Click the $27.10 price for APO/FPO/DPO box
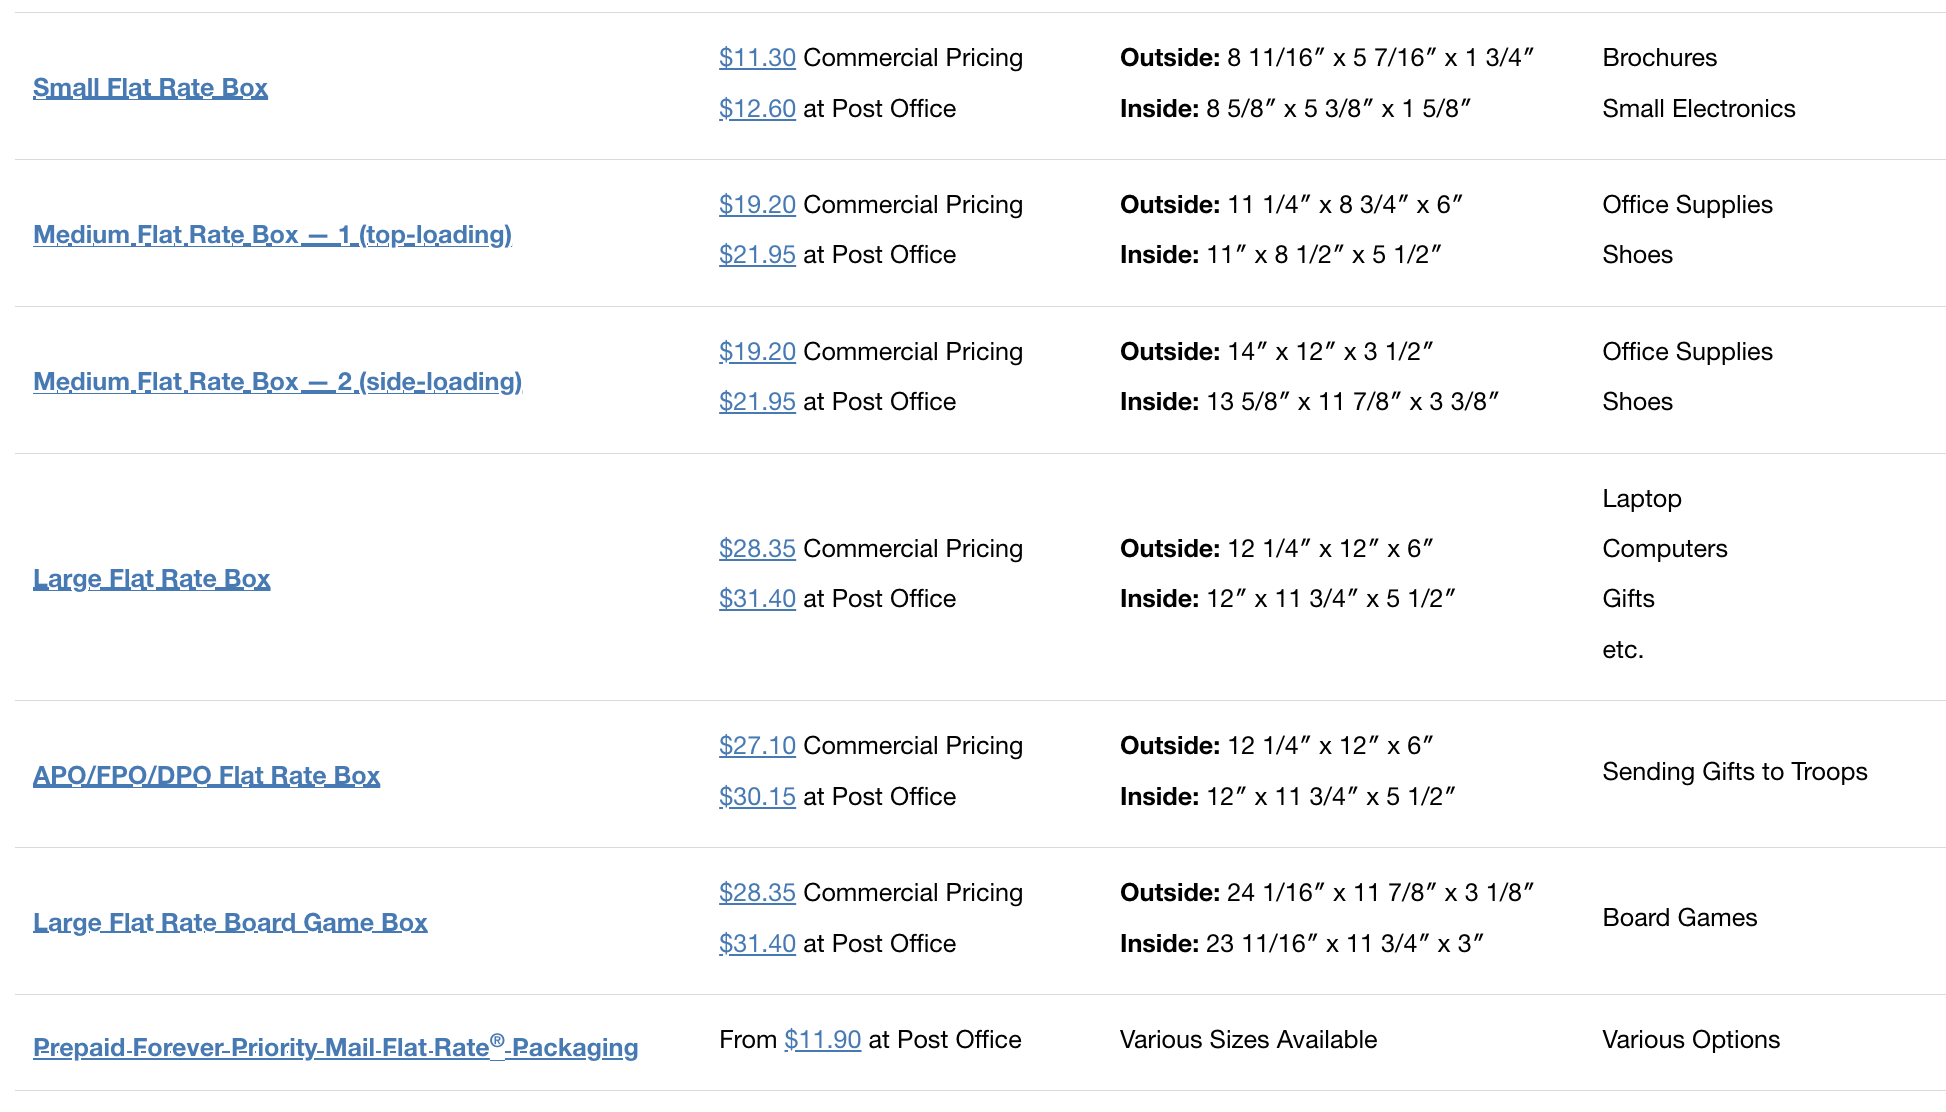This screenshot has width=1946, height=1112. 757,745
